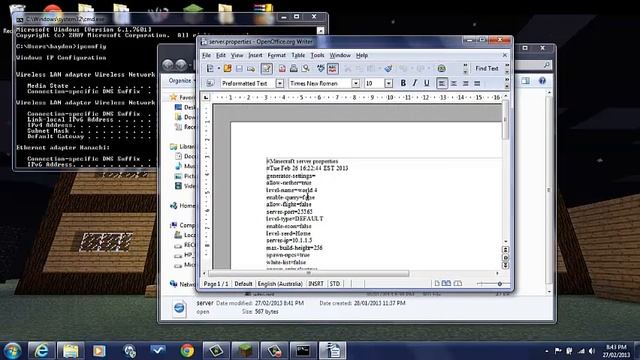Select Align Right
Viewport: 640px width, 360px height.
465,83
